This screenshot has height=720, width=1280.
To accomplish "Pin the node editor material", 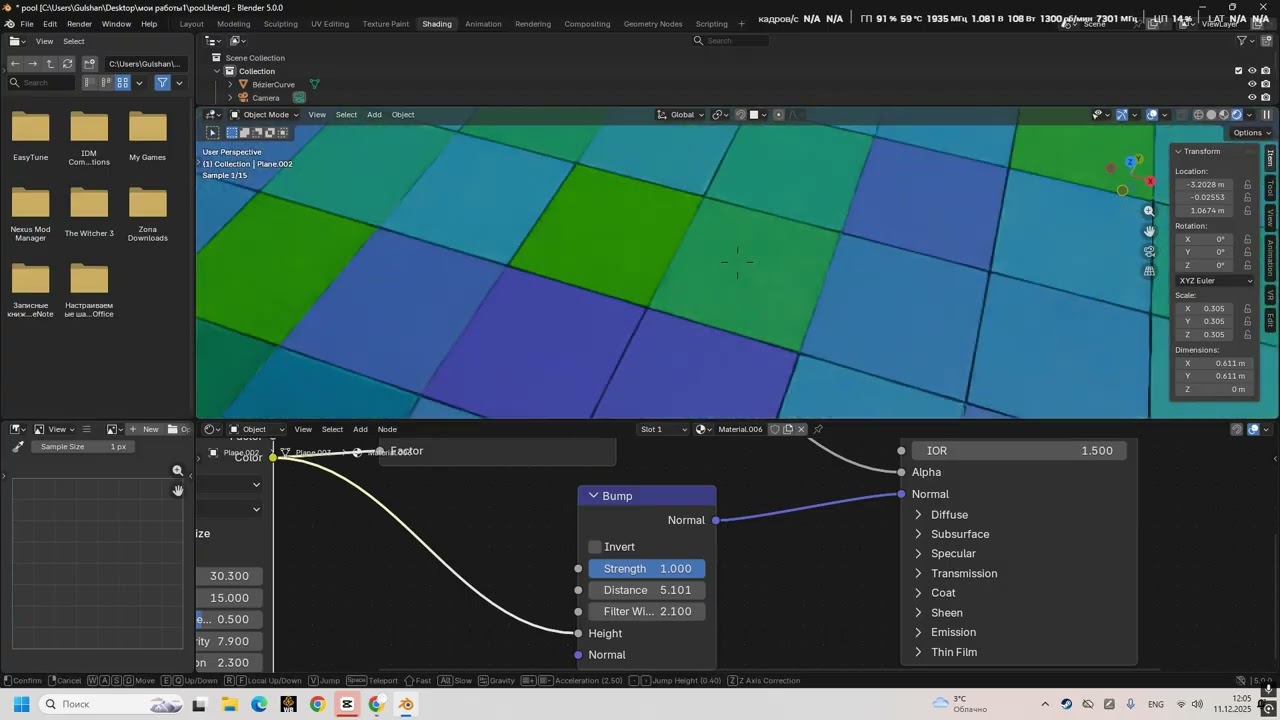I will tap(818, 430).
